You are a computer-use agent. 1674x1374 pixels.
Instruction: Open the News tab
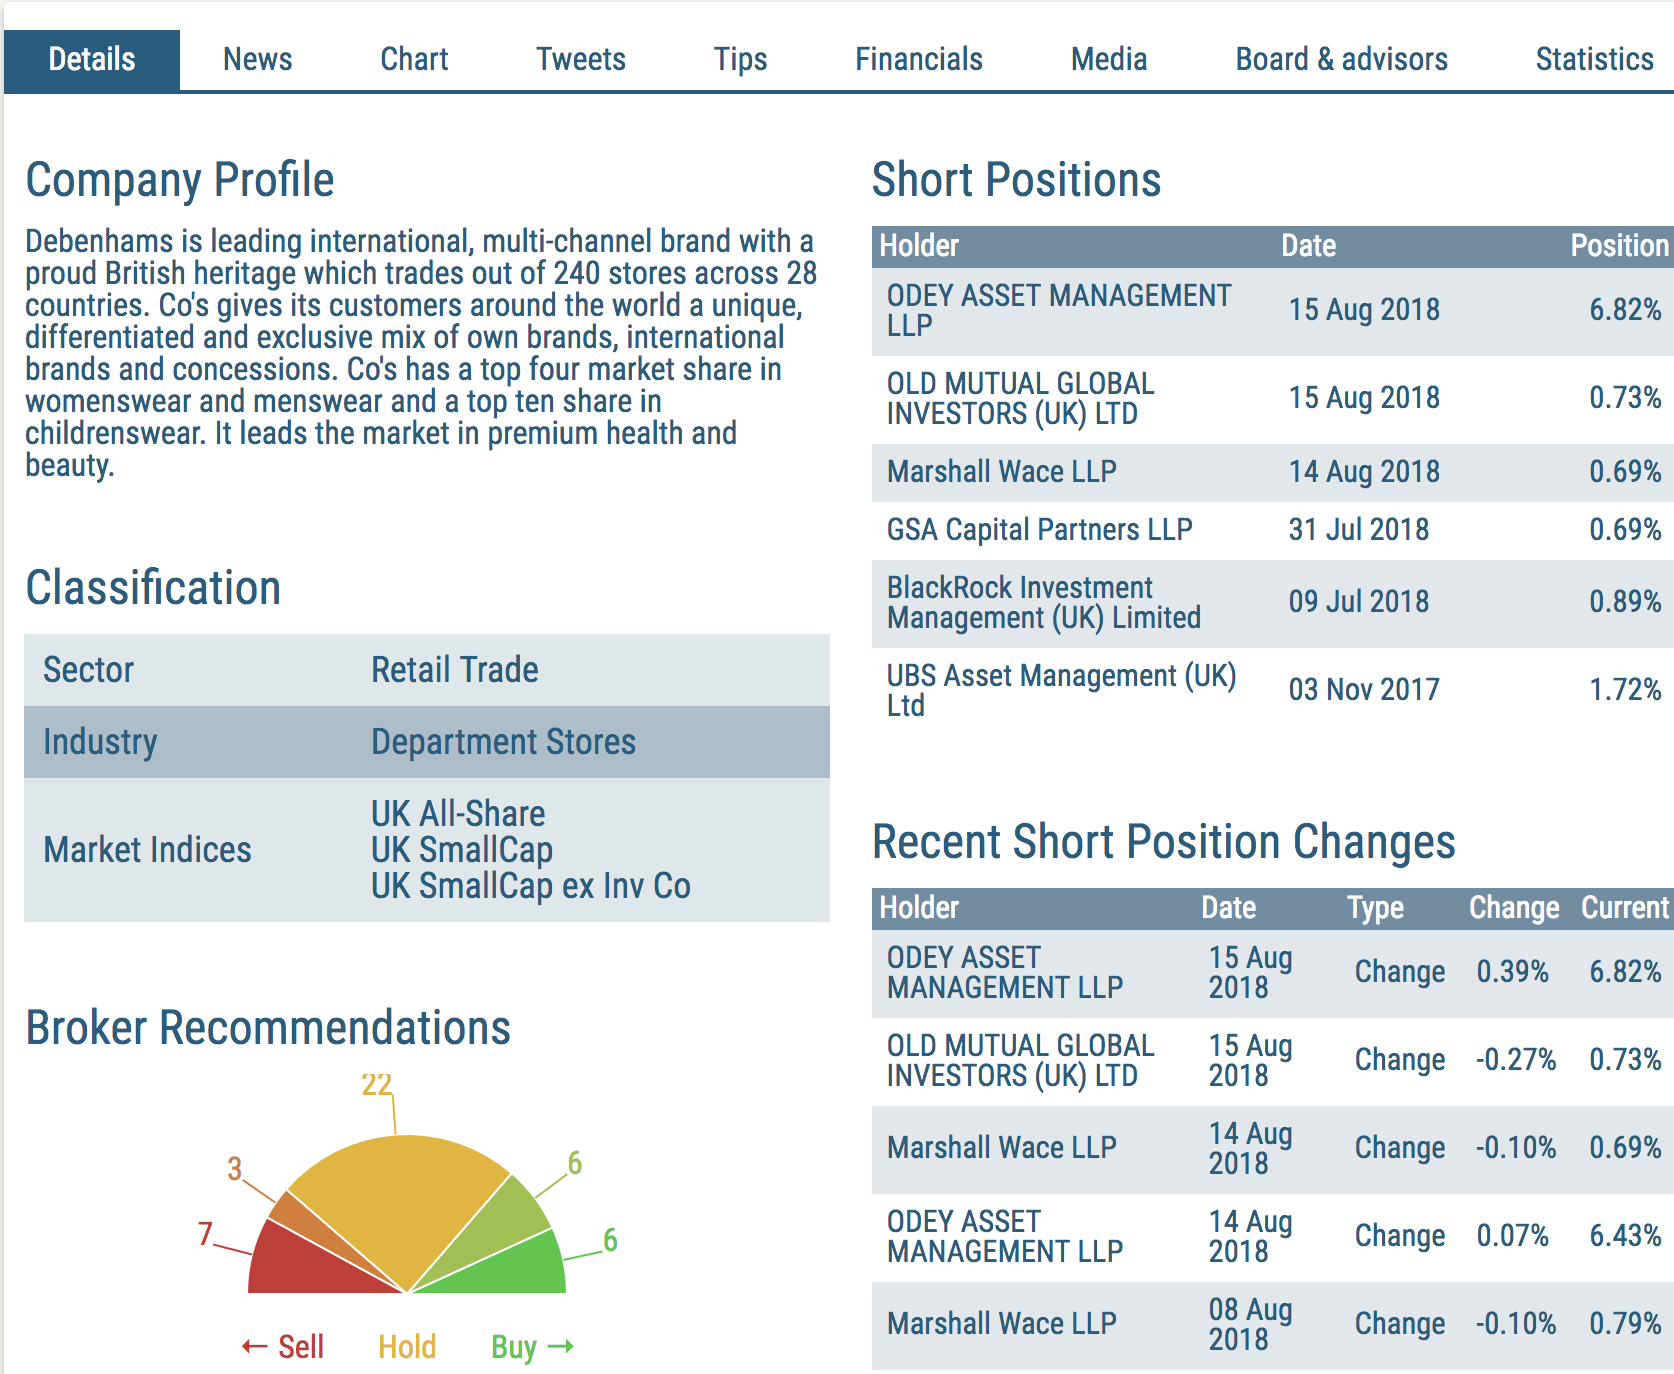(257, 59)
